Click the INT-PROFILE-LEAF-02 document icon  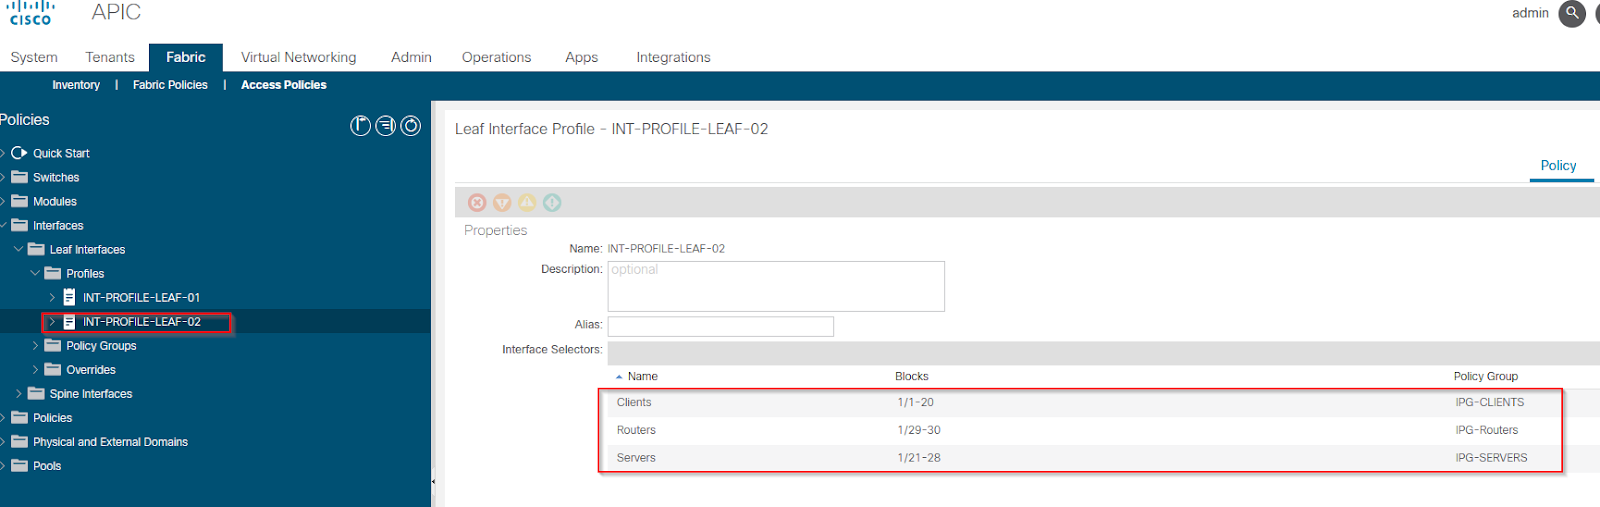point(69,321)
